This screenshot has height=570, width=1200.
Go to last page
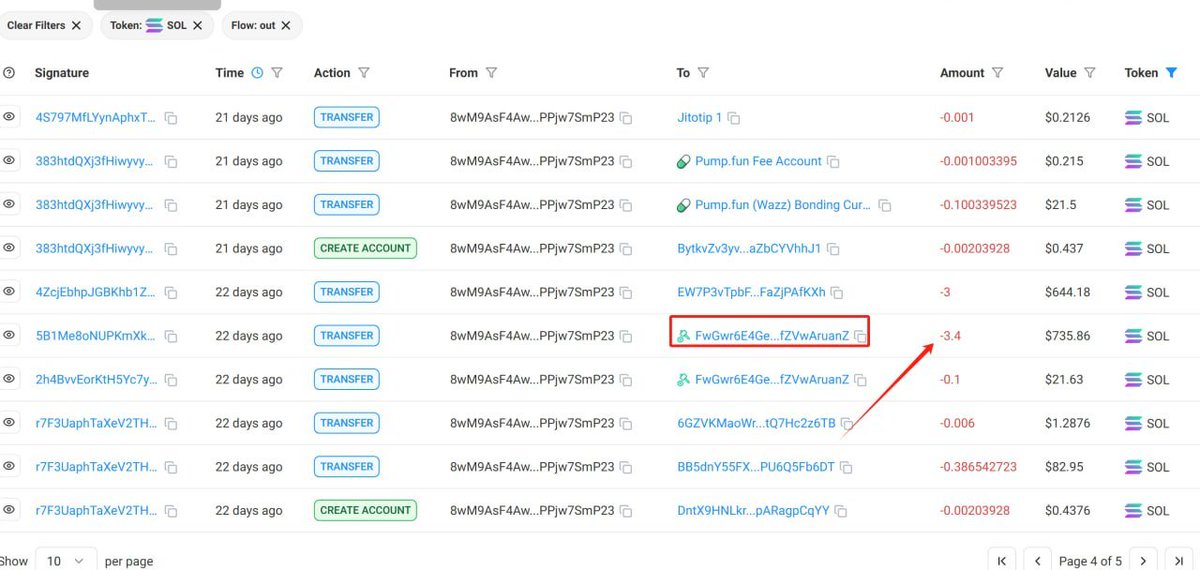(1179, 561)
